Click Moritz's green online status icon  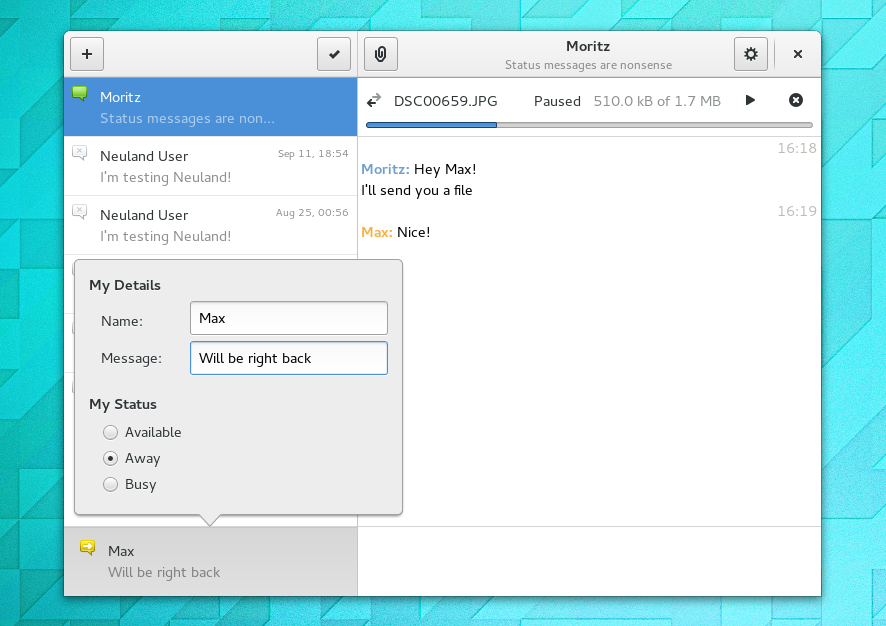click(x=80, y=94)
